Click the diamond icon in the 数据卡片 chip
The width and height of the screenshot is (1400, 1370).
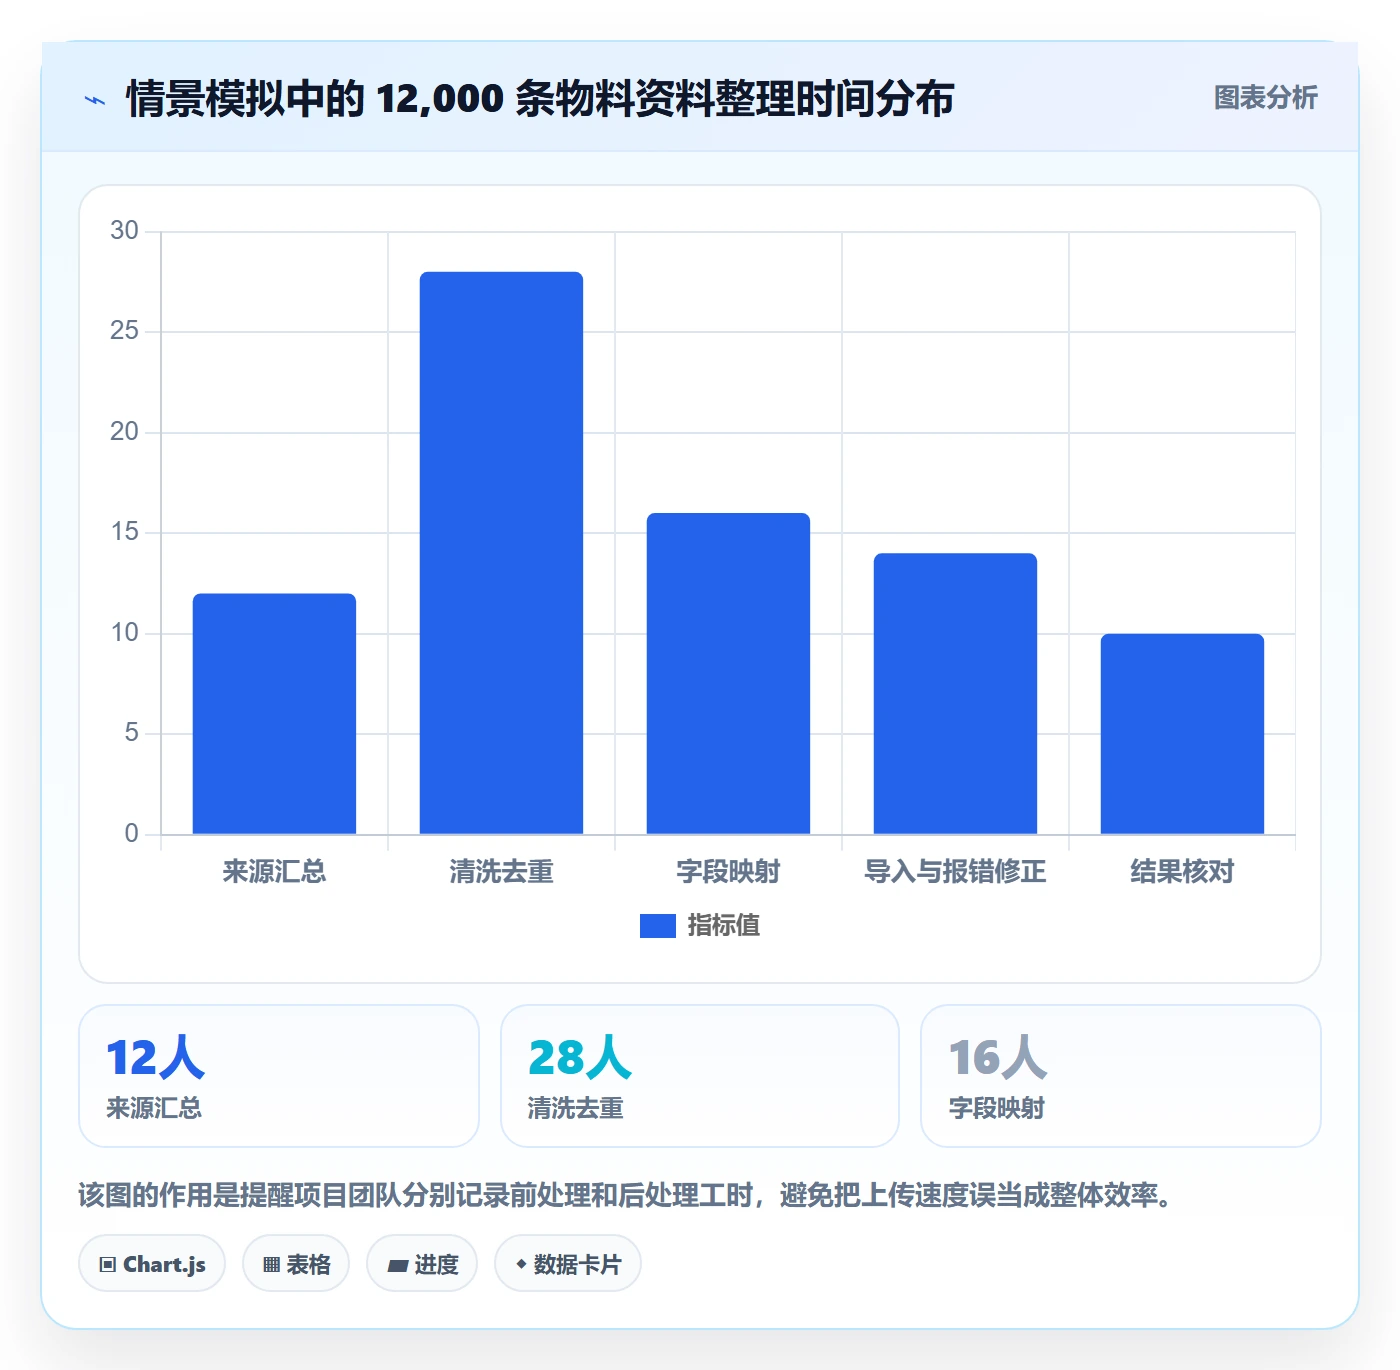tap(521, 1264)
